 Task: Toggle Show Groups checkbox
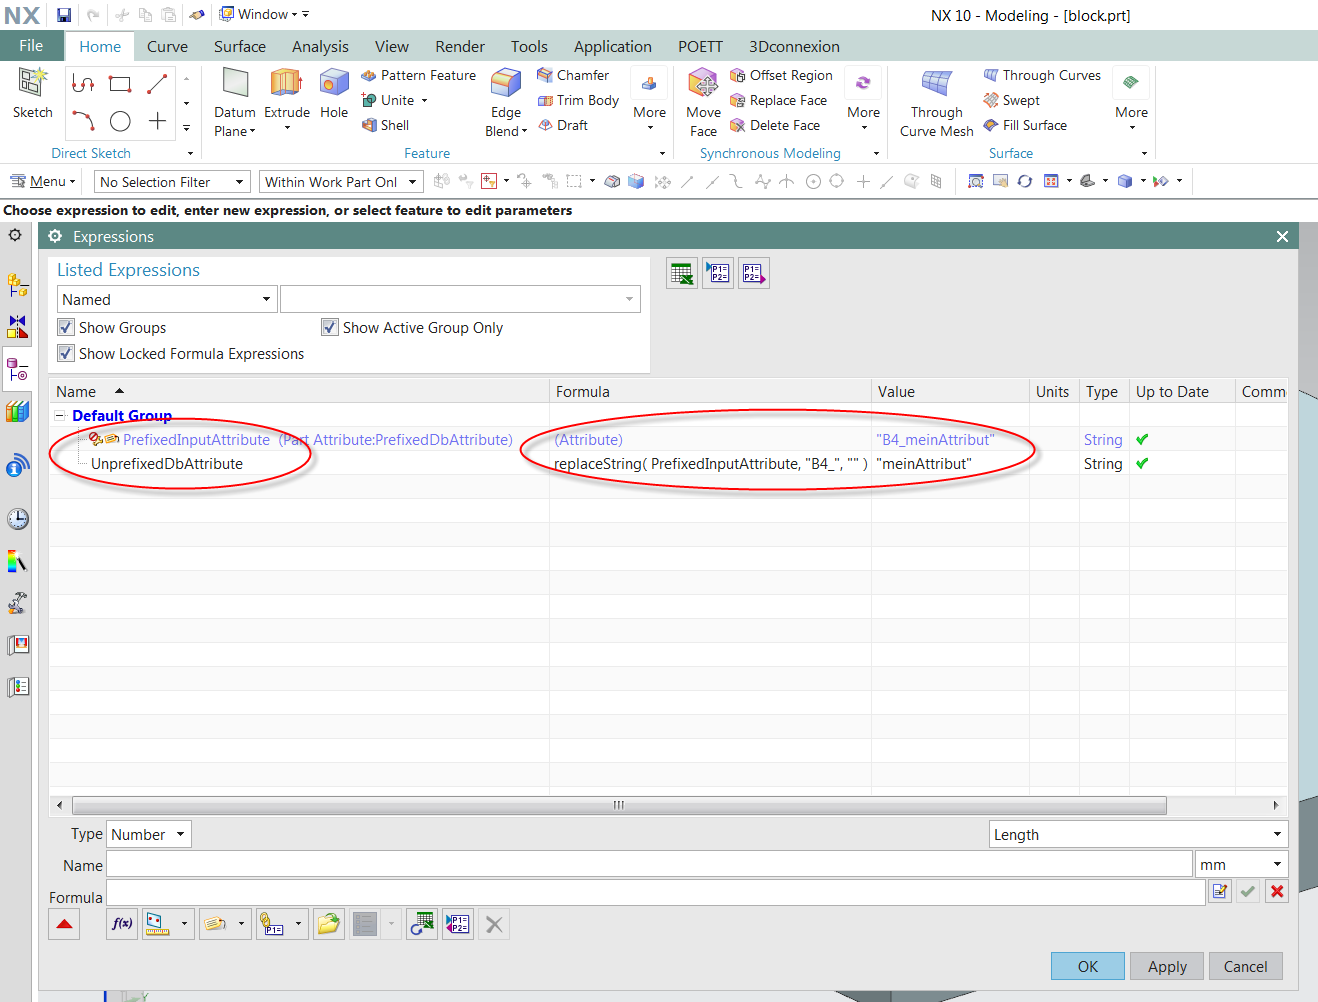66,327
